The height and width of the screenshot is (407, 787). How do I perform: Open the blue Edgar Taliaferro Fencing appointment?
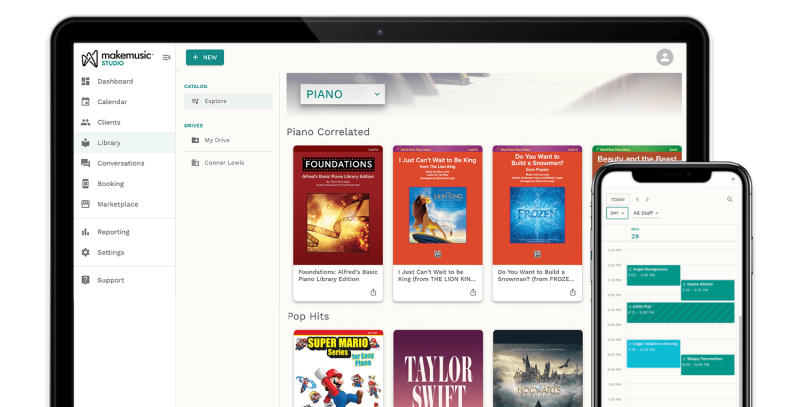[653, 354]
